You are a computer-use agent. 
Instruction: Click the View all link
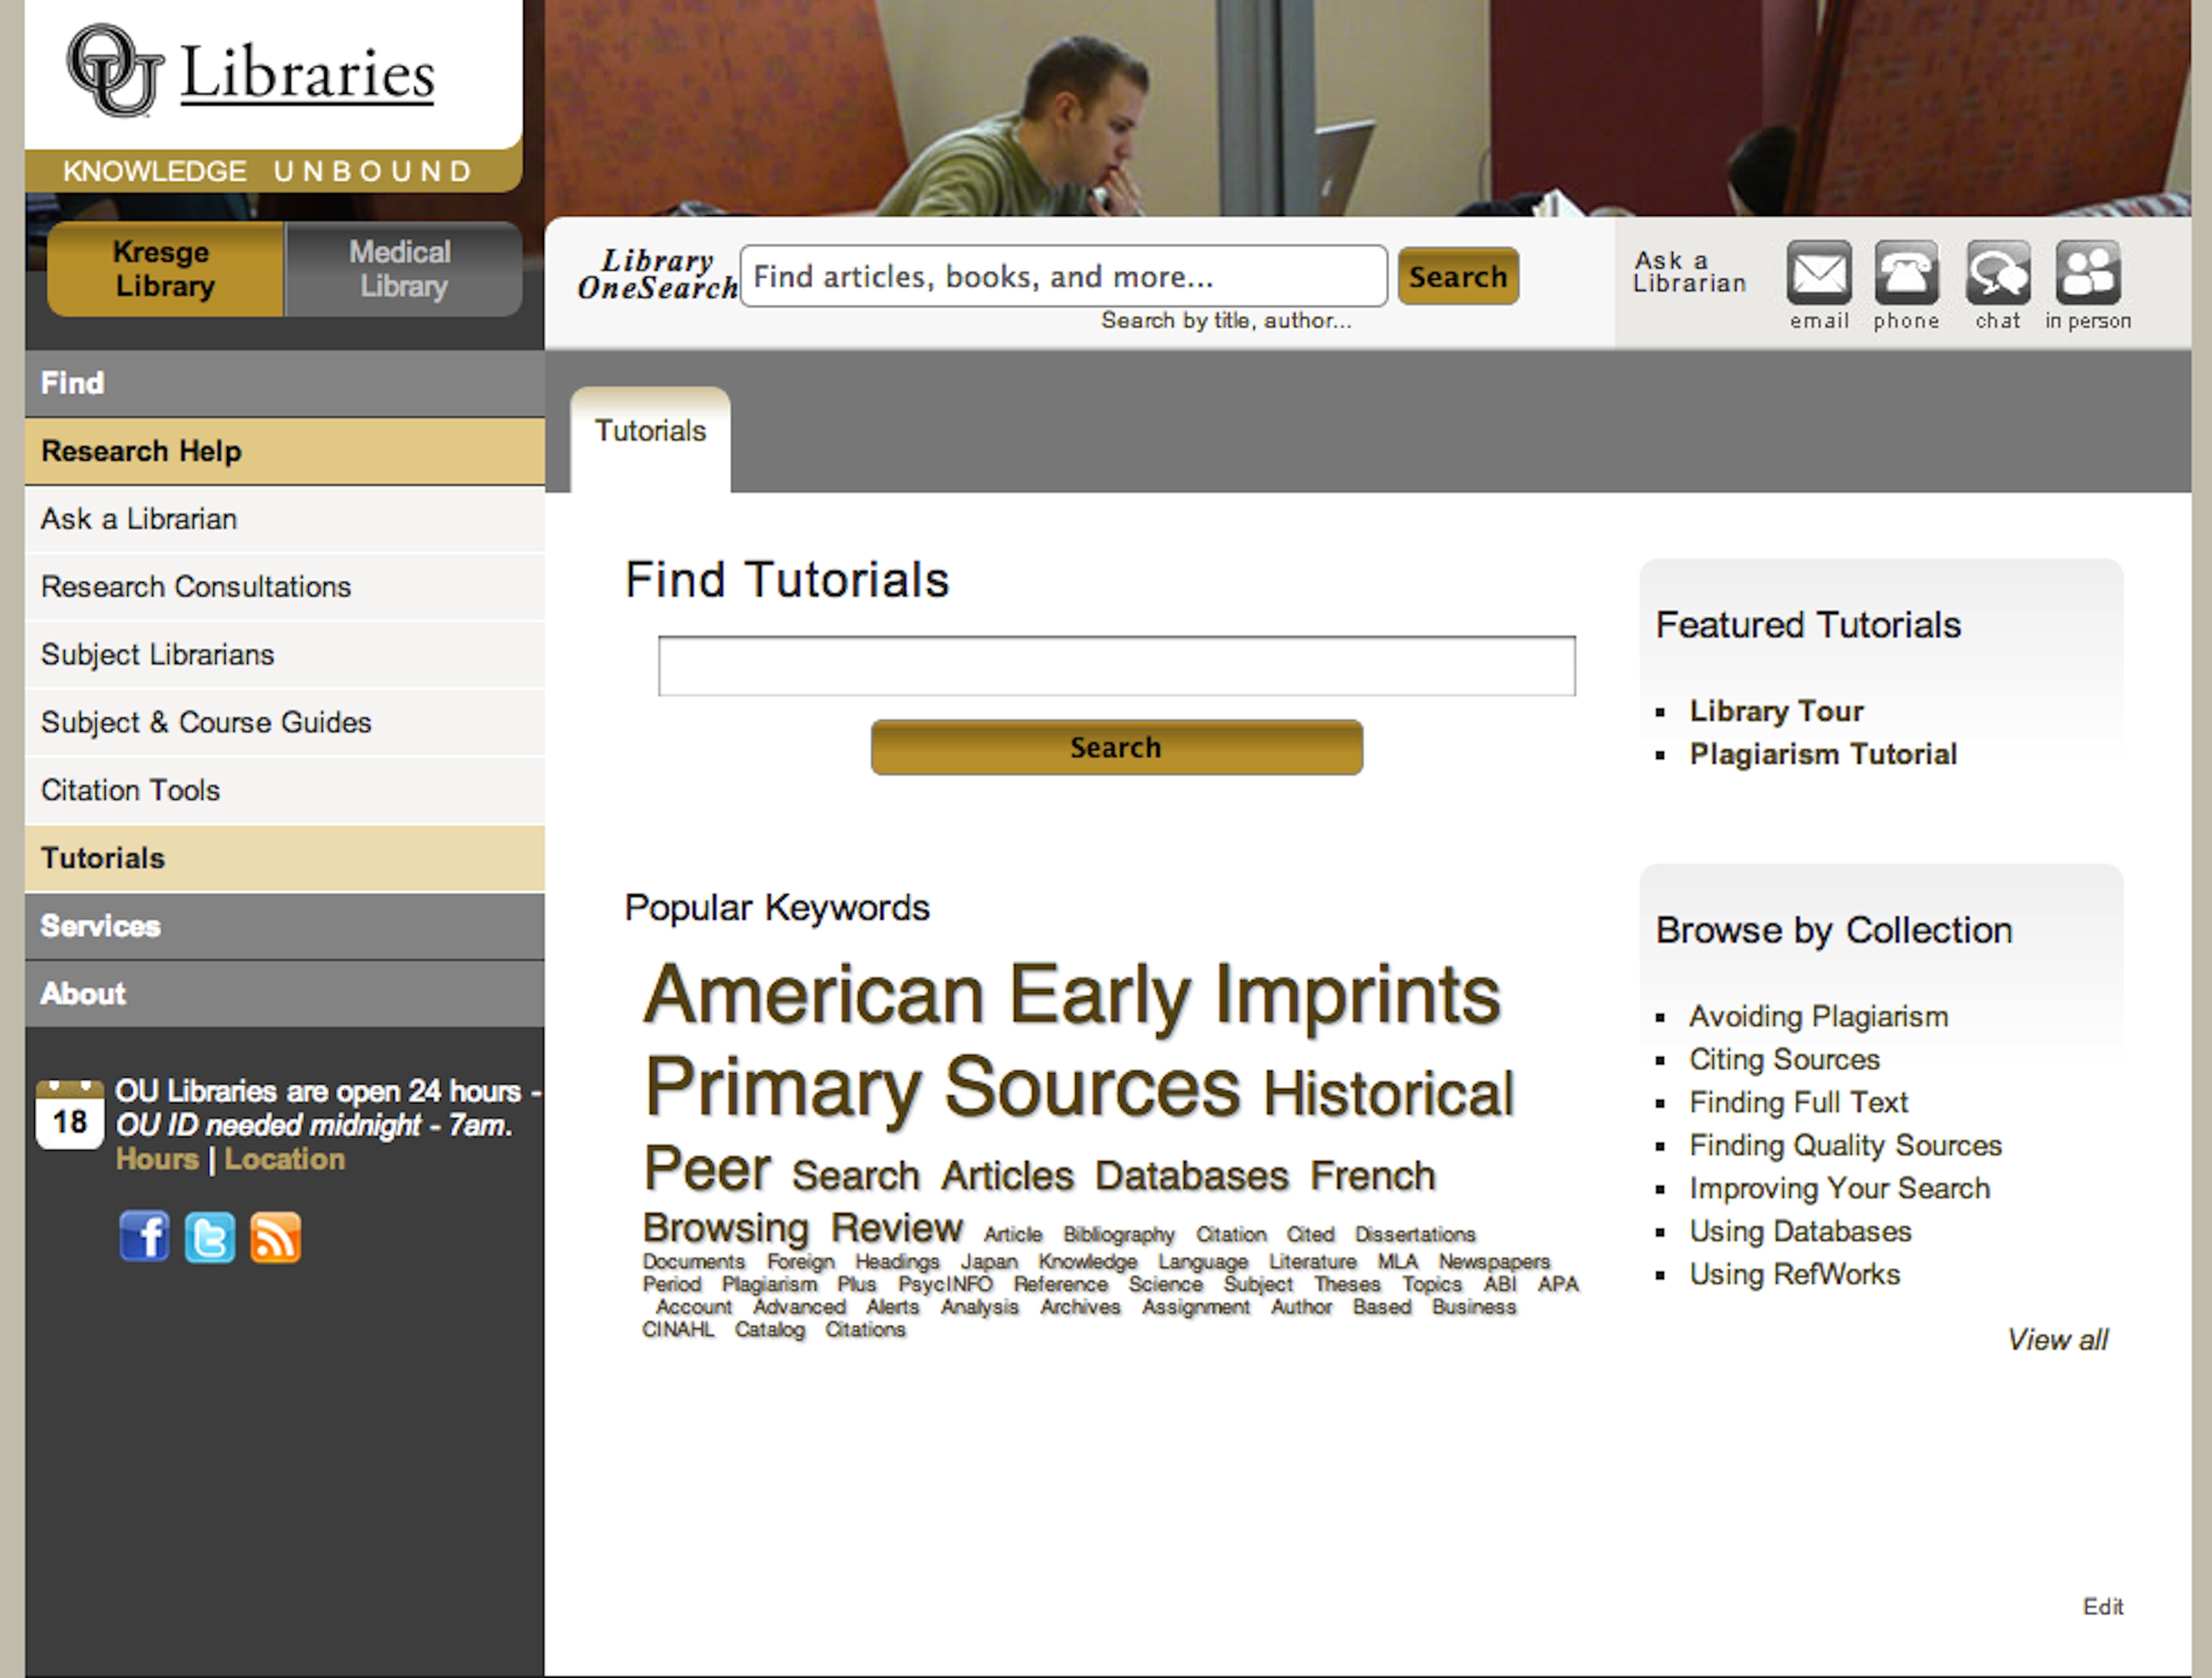[2057, 1340]
